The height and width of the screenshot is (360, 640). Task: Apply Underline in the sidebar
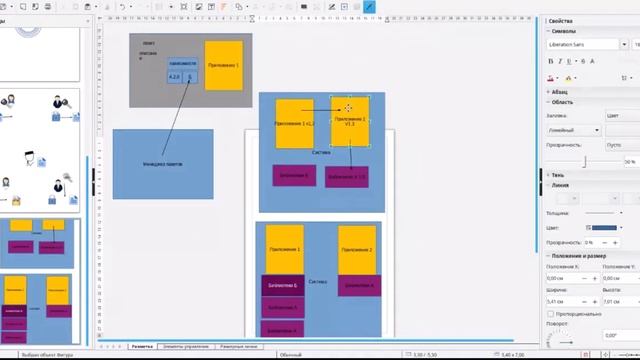[x=569, y=61]
